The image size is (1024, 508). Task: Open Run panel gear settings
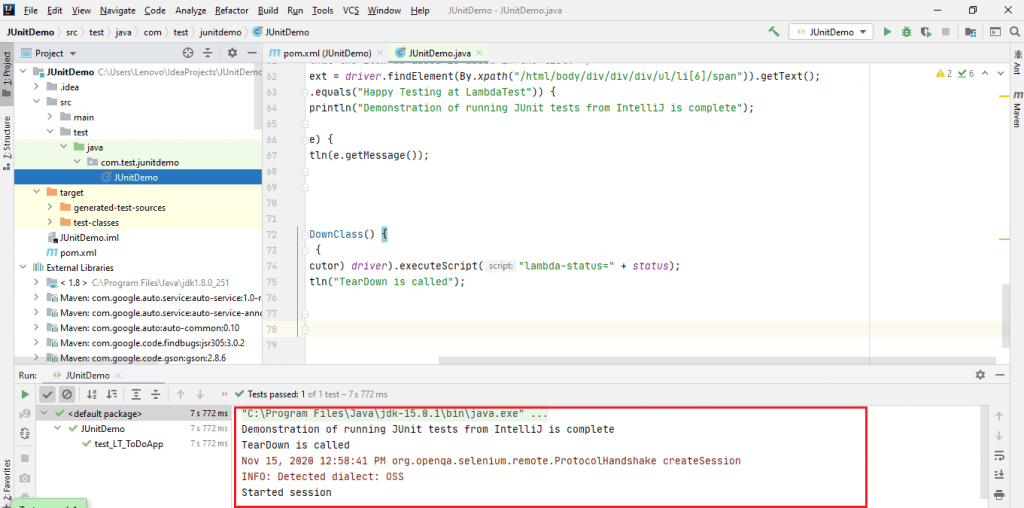pos(980,375)
